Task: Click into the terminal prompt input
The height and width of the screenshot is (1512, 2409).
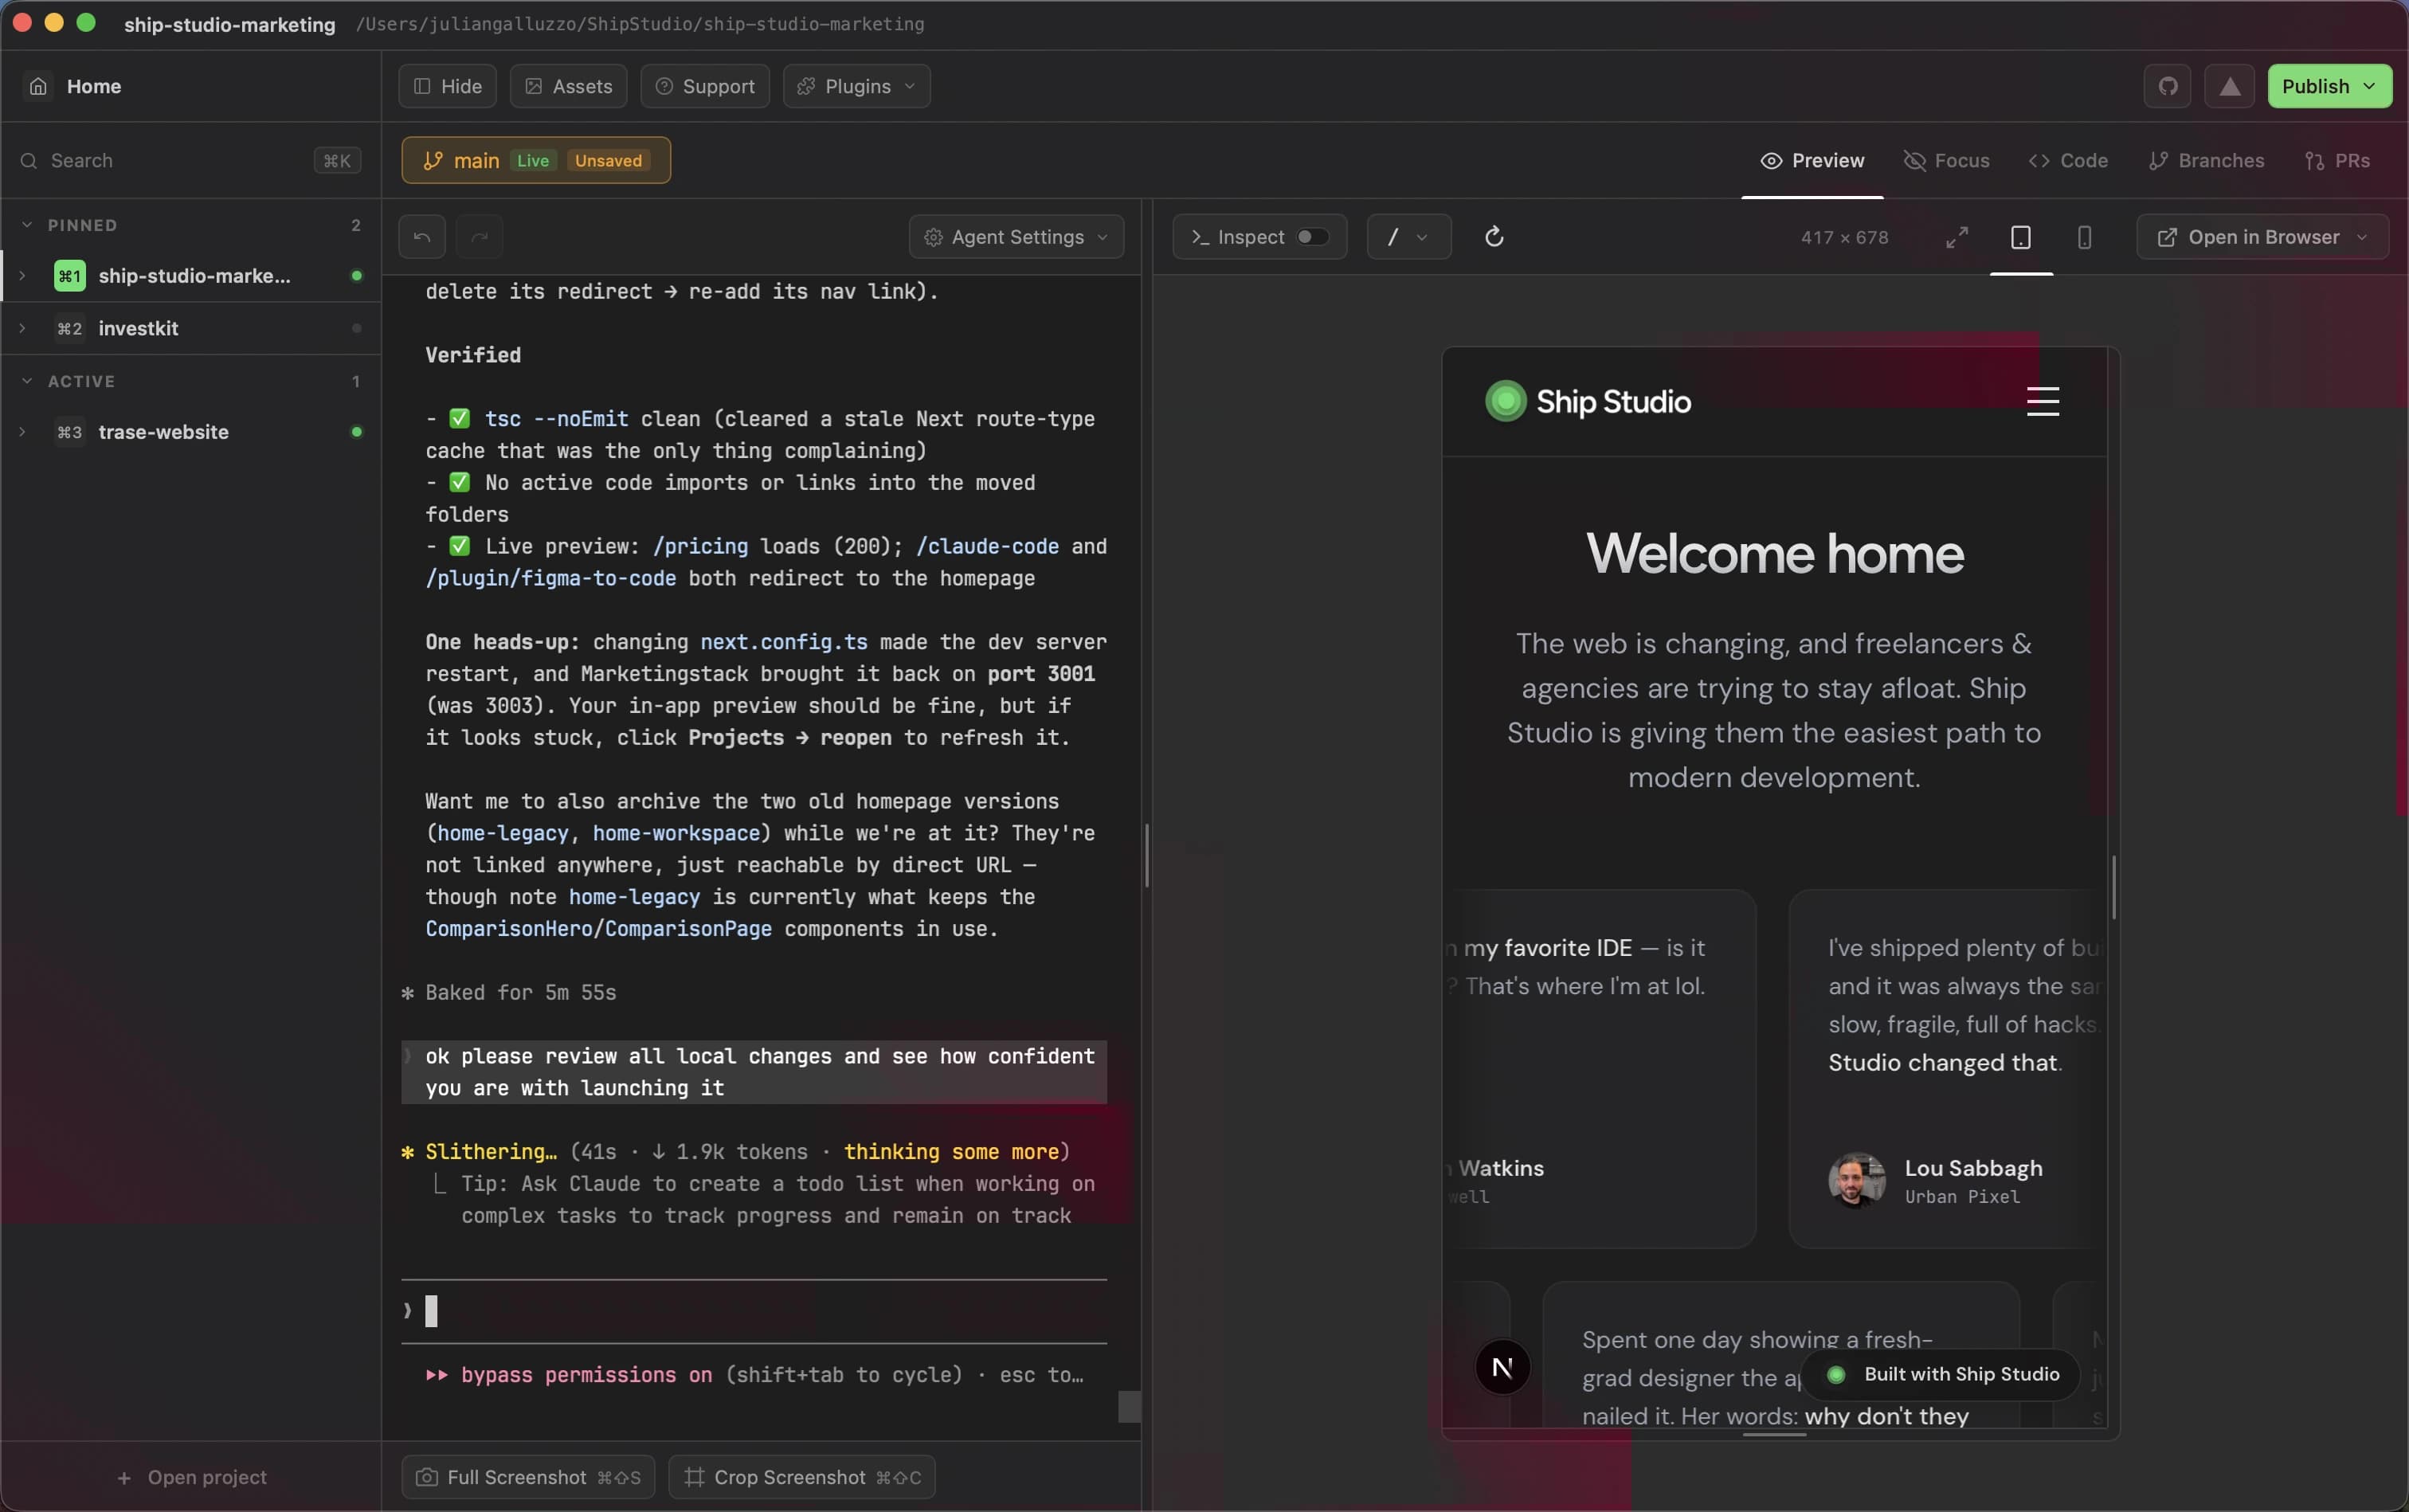Action: (x=754, y=1311)
